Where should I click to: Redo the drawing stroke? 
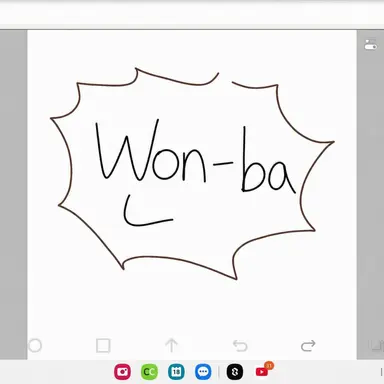click(x=308, y=346)
